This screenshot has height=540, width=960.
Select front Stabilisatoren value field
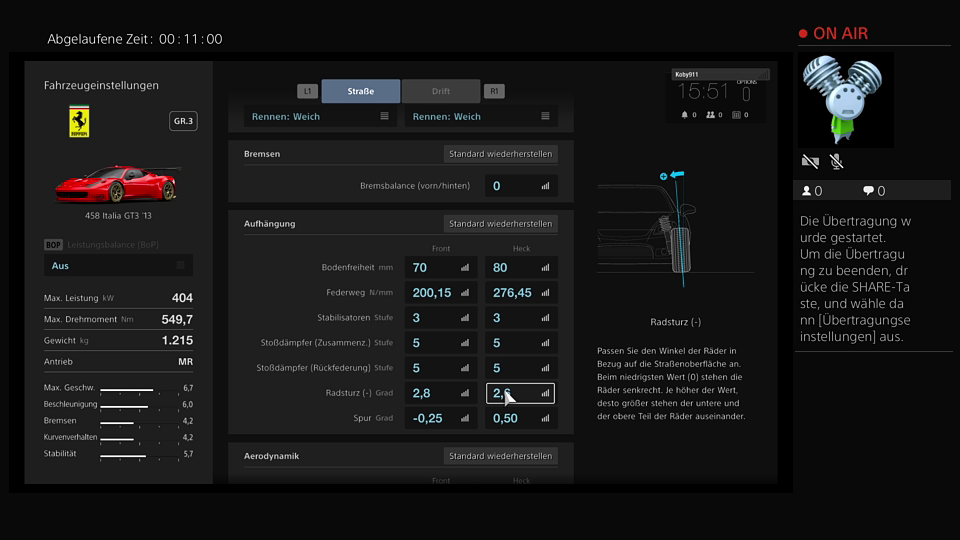pyautogui.click(x=441, y=318)
